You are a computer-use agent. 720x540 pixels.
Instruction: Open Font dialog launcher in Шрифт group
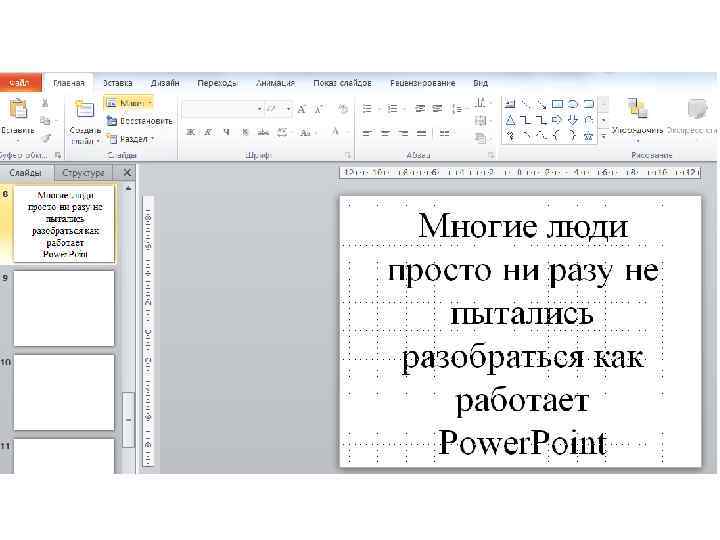pos(348,155)
